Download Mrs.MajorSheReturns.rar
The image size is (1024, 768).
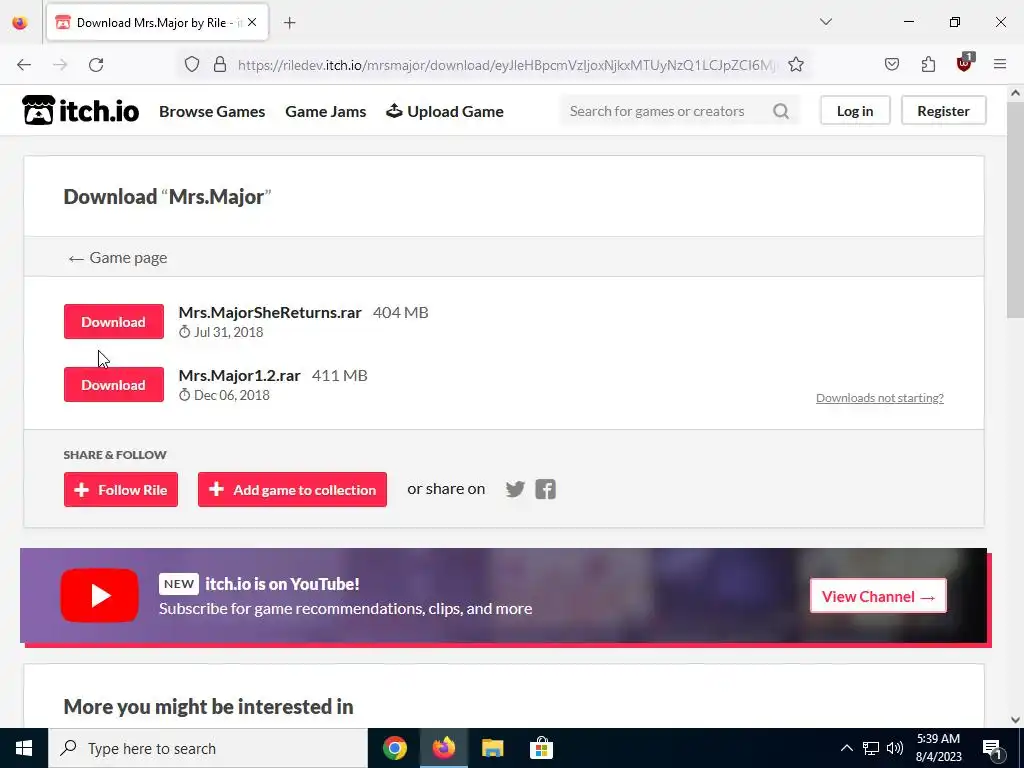click(114, 321)
